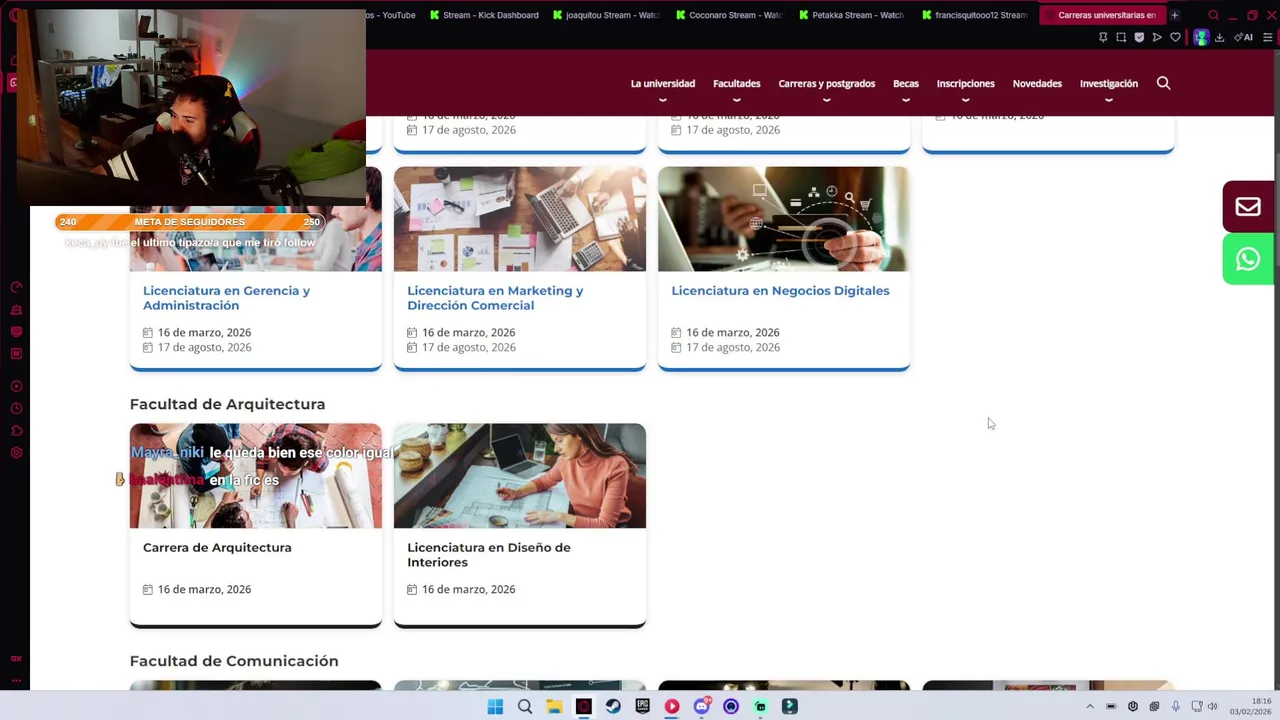Take a snapshot with the camera toolbar icon
This screenshot has height=720, width=1280.
tap(1121, 37)
